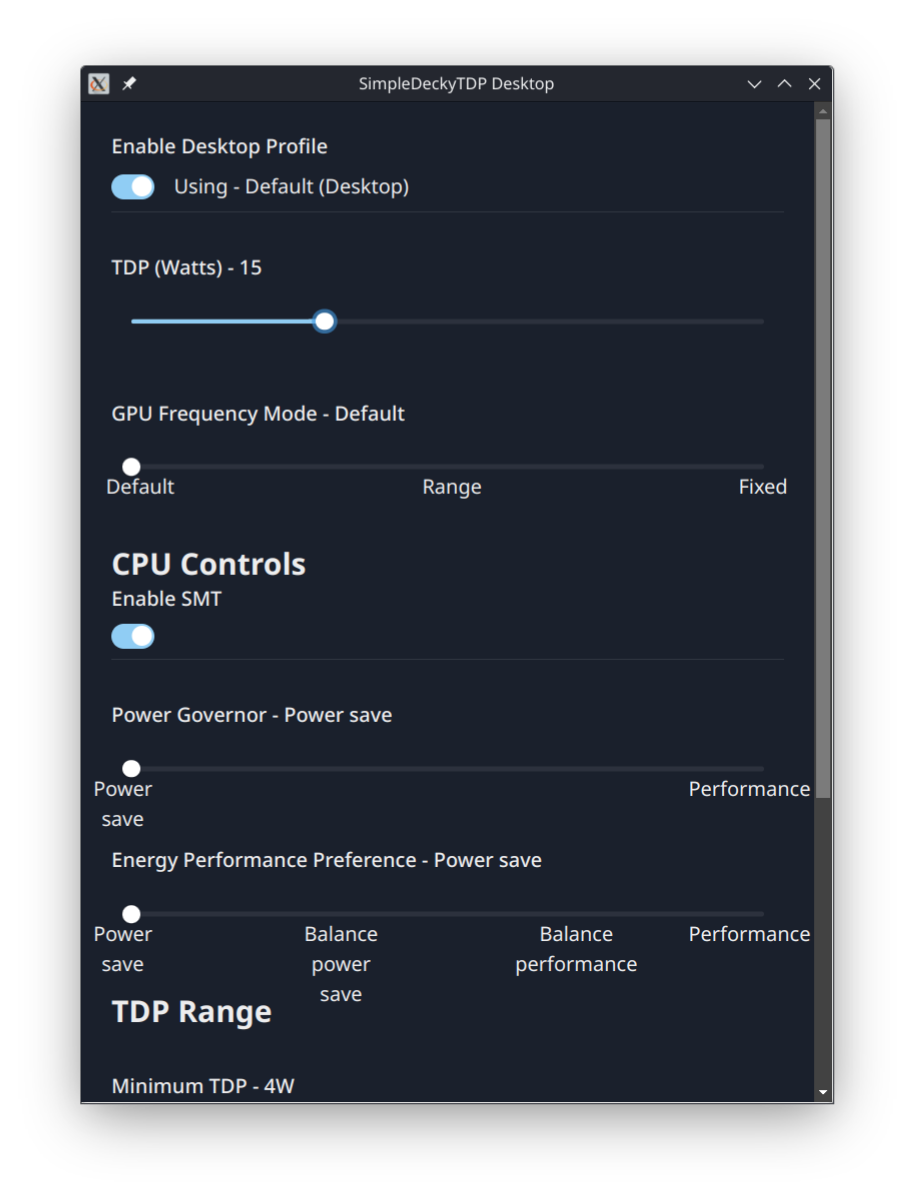Disable the Enable SMT switch
Viewport: 913px width, 1198px height.
pyautogui.click(x=133, y=637)
